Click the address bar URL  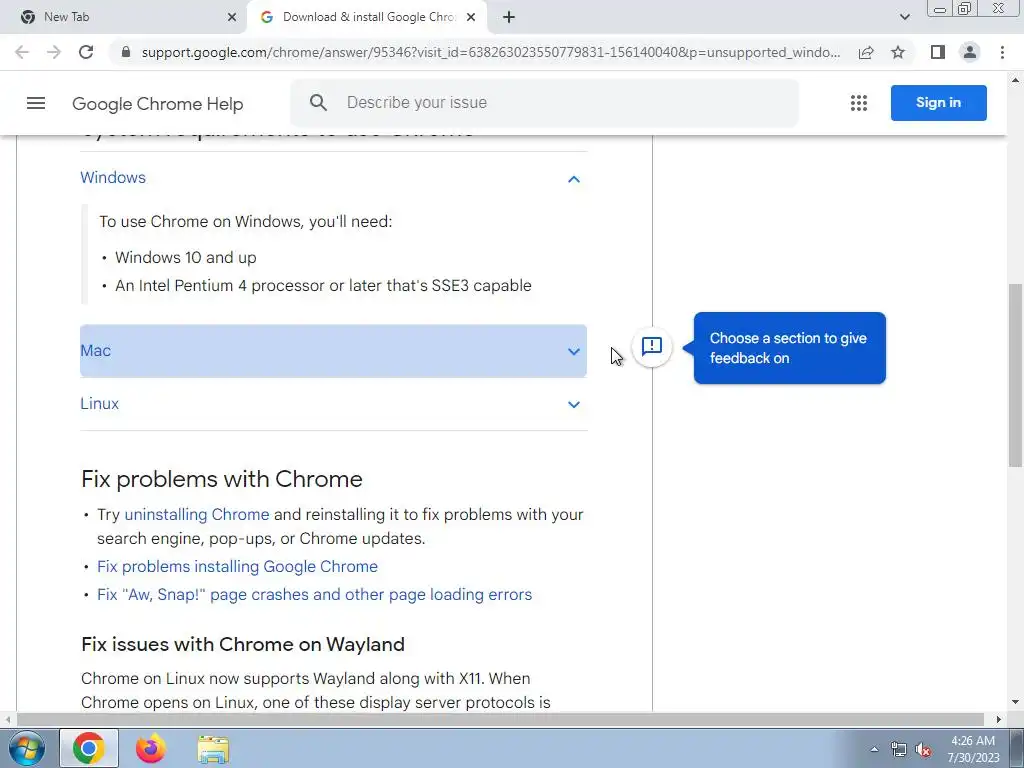click(490, 52)
